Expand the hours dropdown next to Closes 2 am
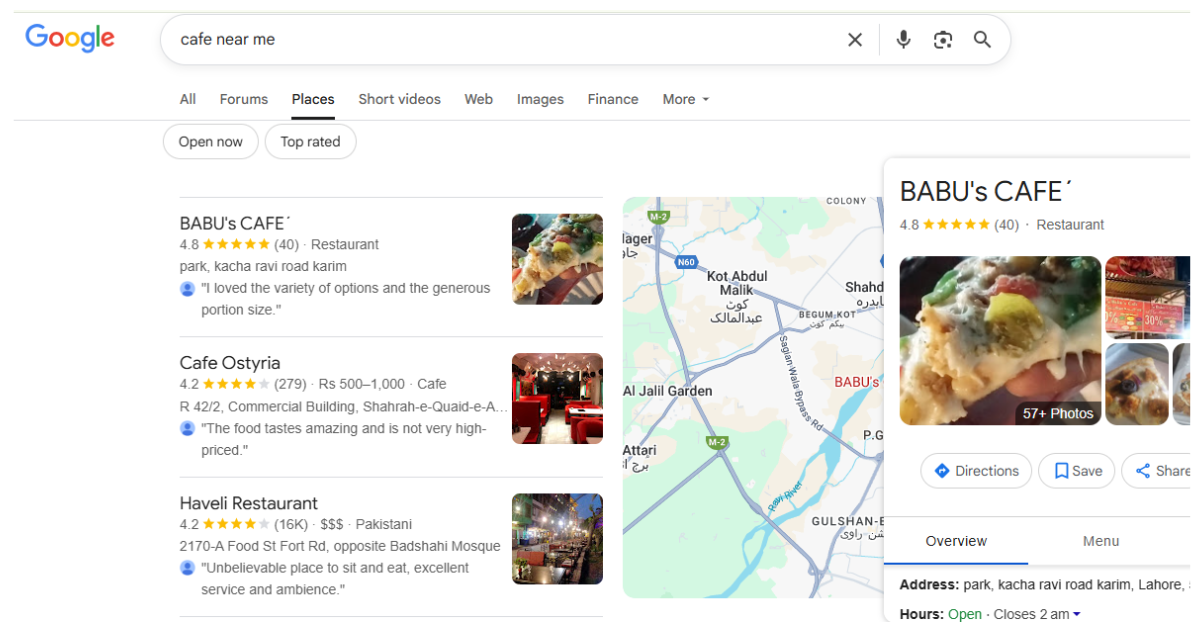Image resolution: width=1200 pixels, height=630 pixels. (1077, 614)
